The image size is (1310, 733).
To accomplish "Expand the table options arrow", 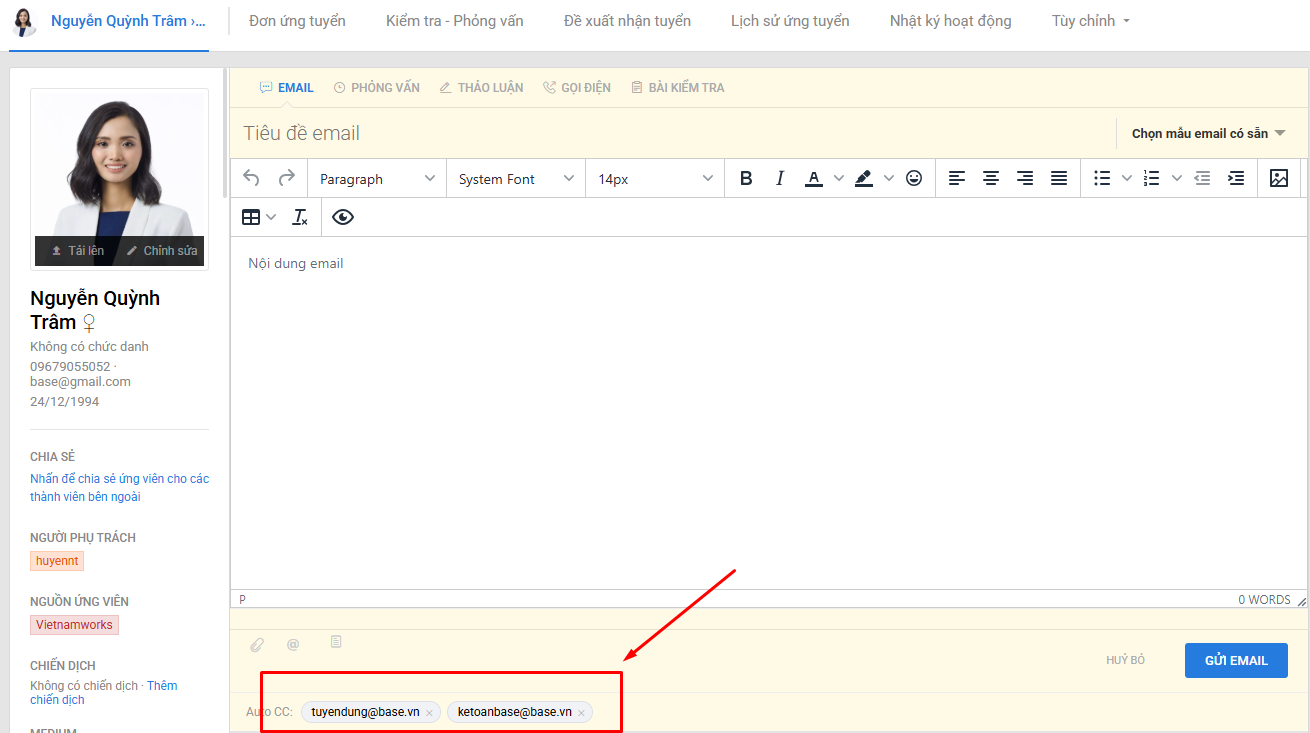I will (271, 217).
